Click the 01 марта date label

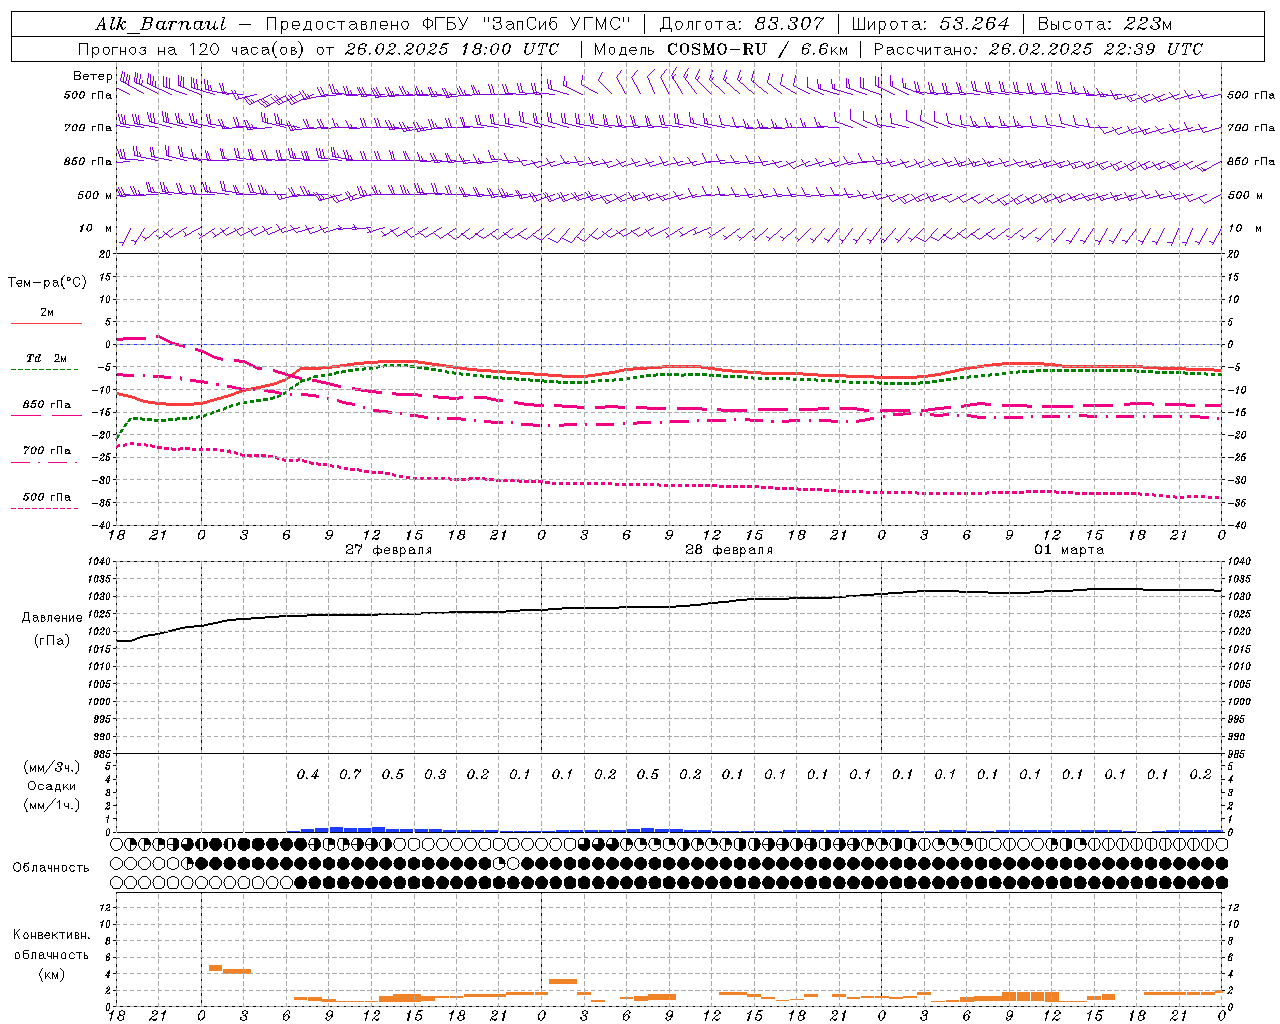[1068, 550]
